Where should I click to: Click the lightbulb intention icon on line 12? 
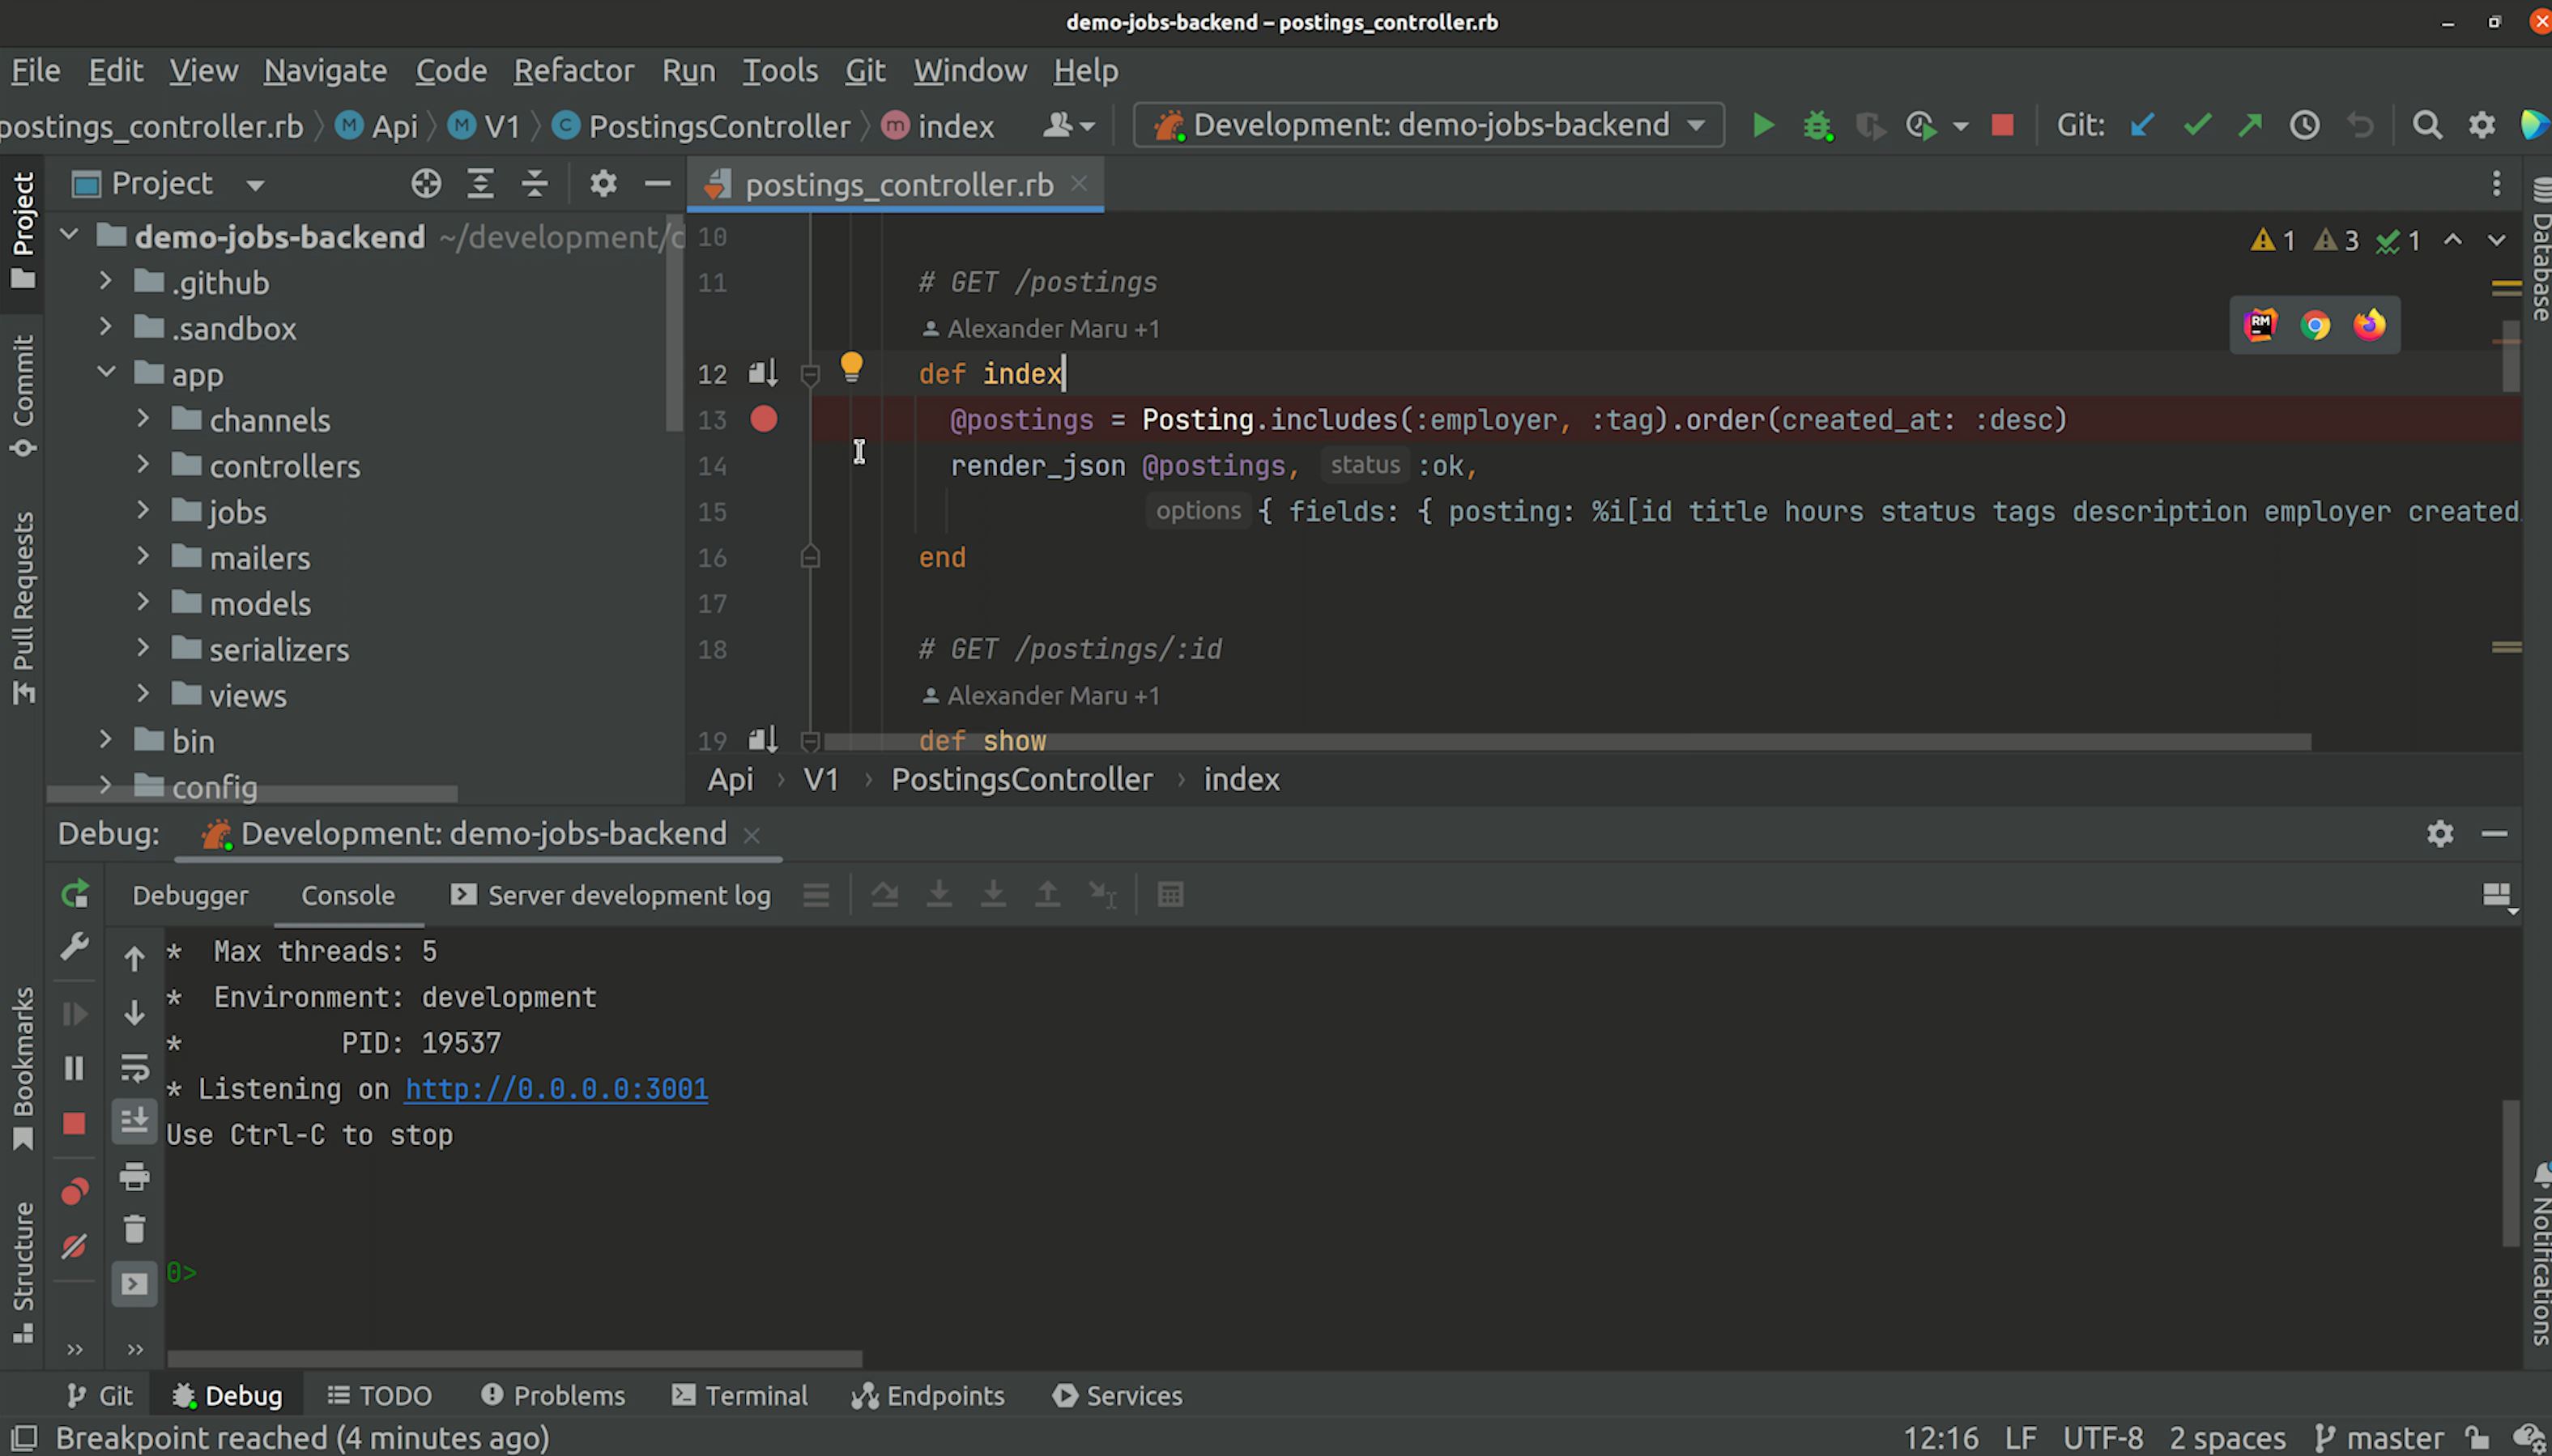click(x=851, y=367)
